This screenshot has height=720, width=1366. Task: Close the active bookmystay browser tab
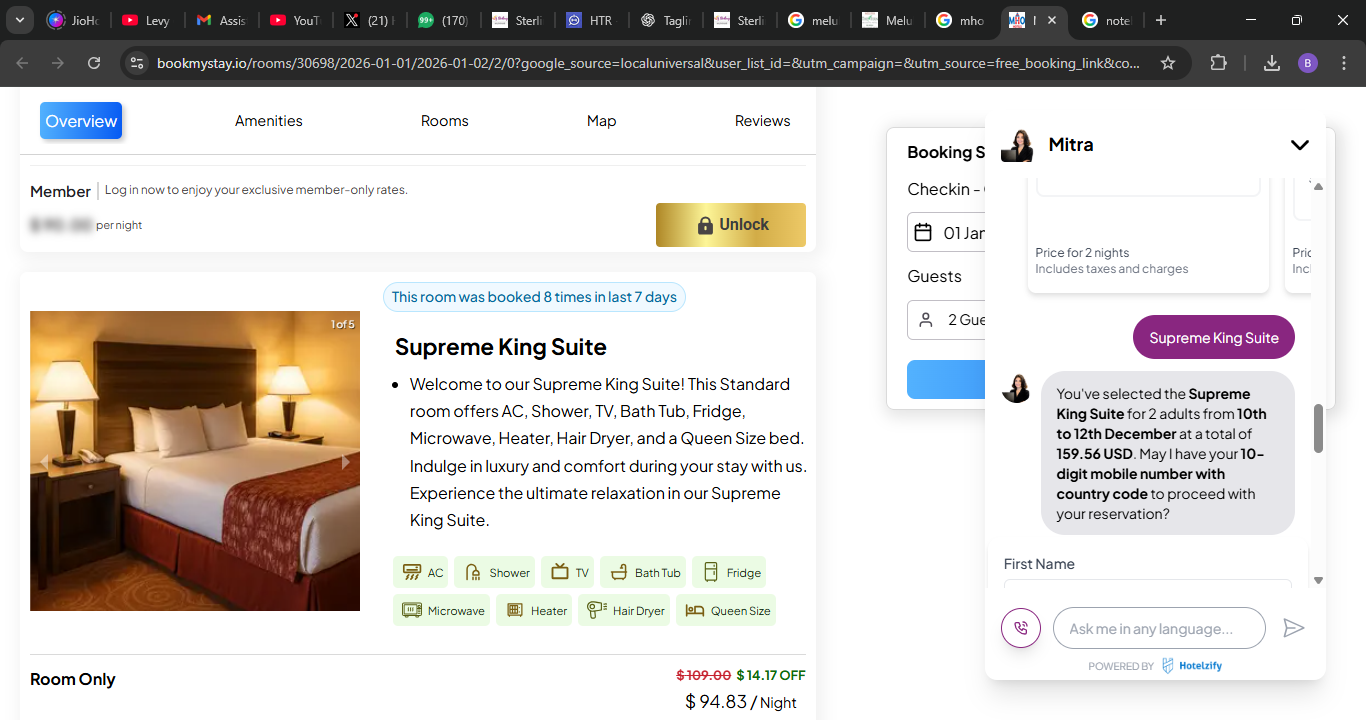[x=1052, y=20]
